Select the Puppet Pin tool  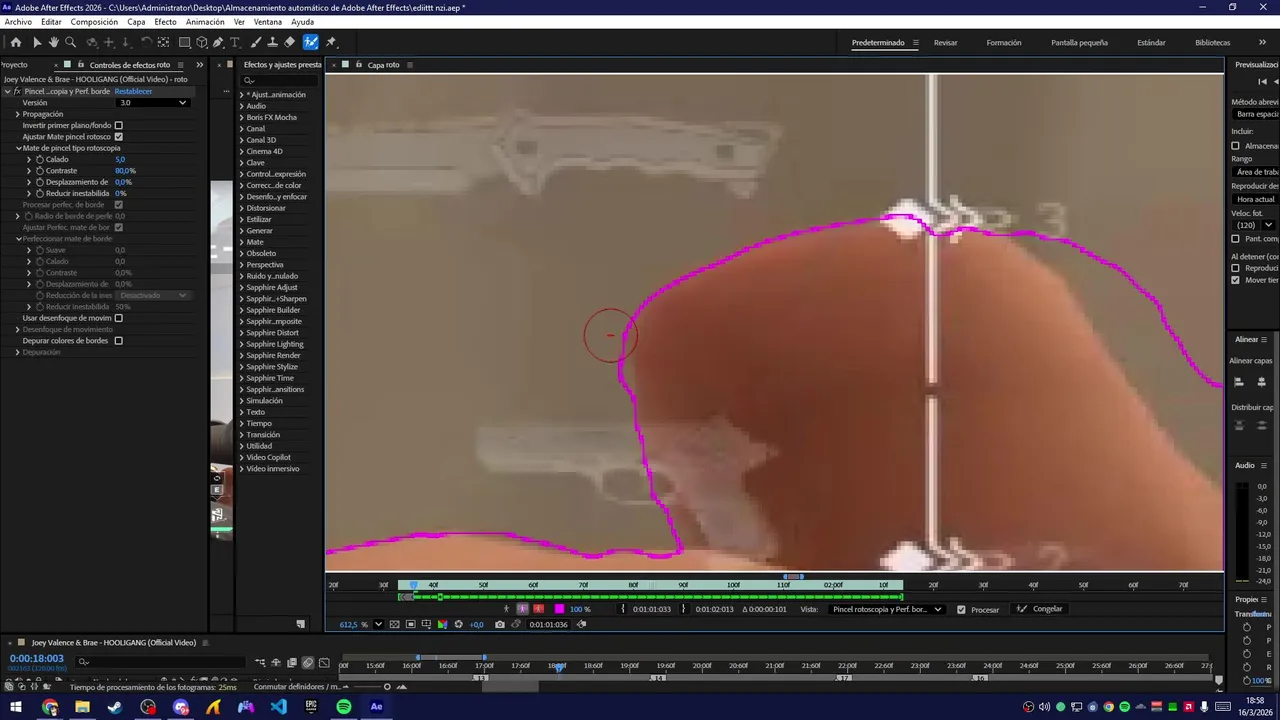point(331,42)
